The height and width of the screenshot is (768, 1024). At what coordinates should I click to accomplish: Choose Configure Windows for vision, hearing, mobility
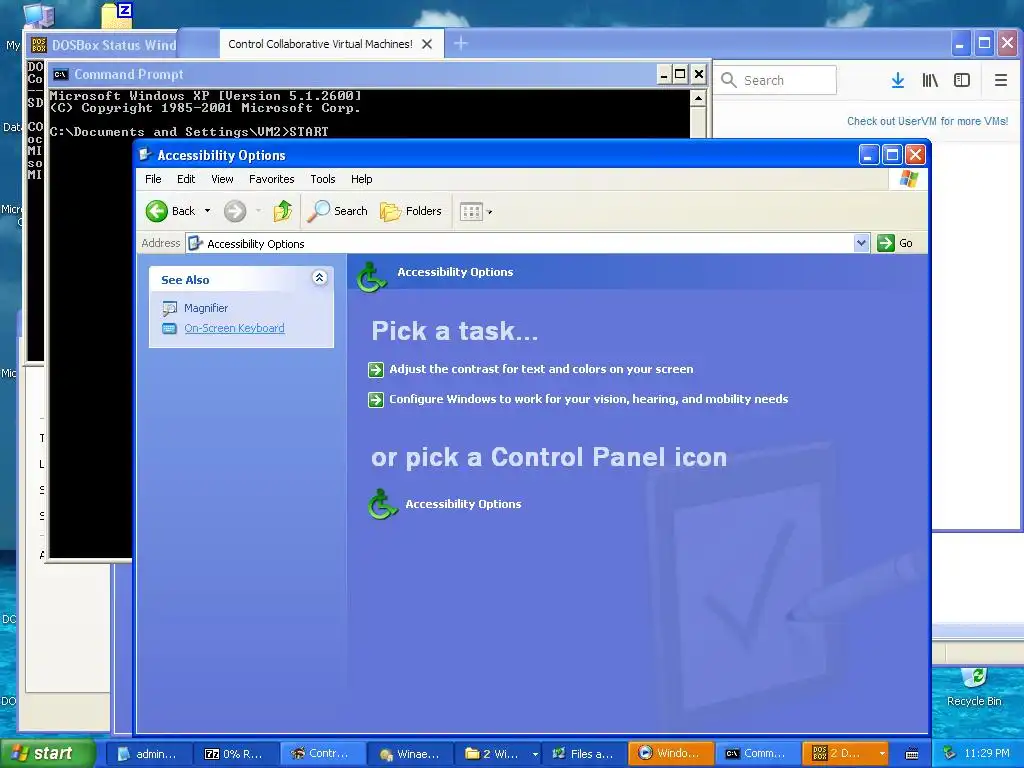[x=588, y=399]
